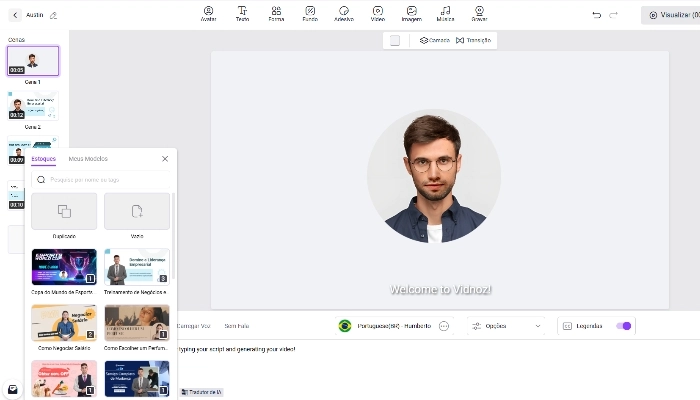
Task: Undo the last action
Action: (596, 15)
